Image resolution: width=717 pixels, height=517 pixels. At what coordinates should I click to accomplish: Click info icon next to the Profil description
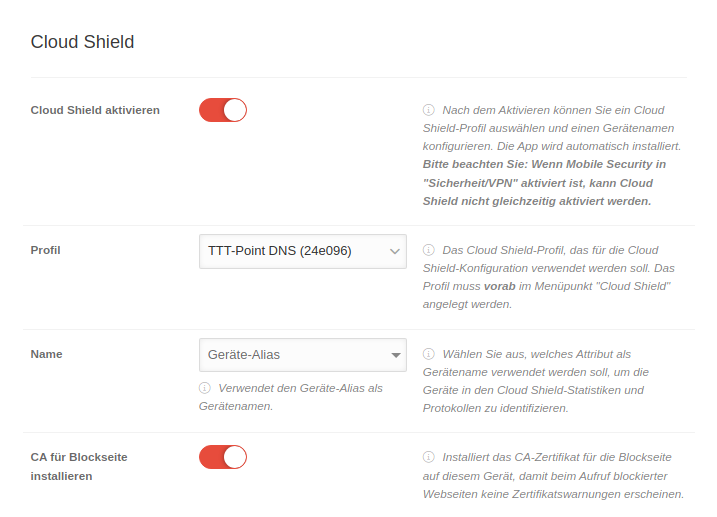[428, 250]
